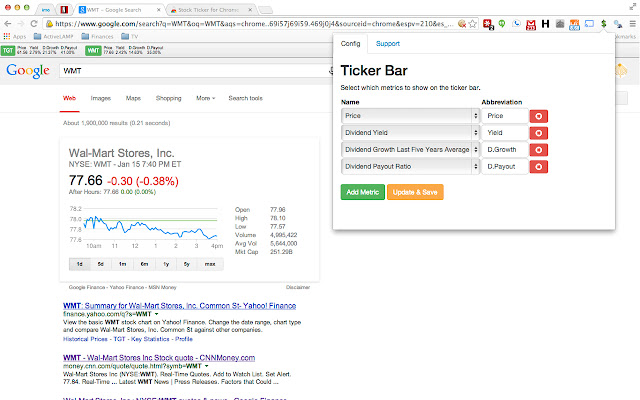Open the Disclaimer link under the chart

[x=298, y=287]
